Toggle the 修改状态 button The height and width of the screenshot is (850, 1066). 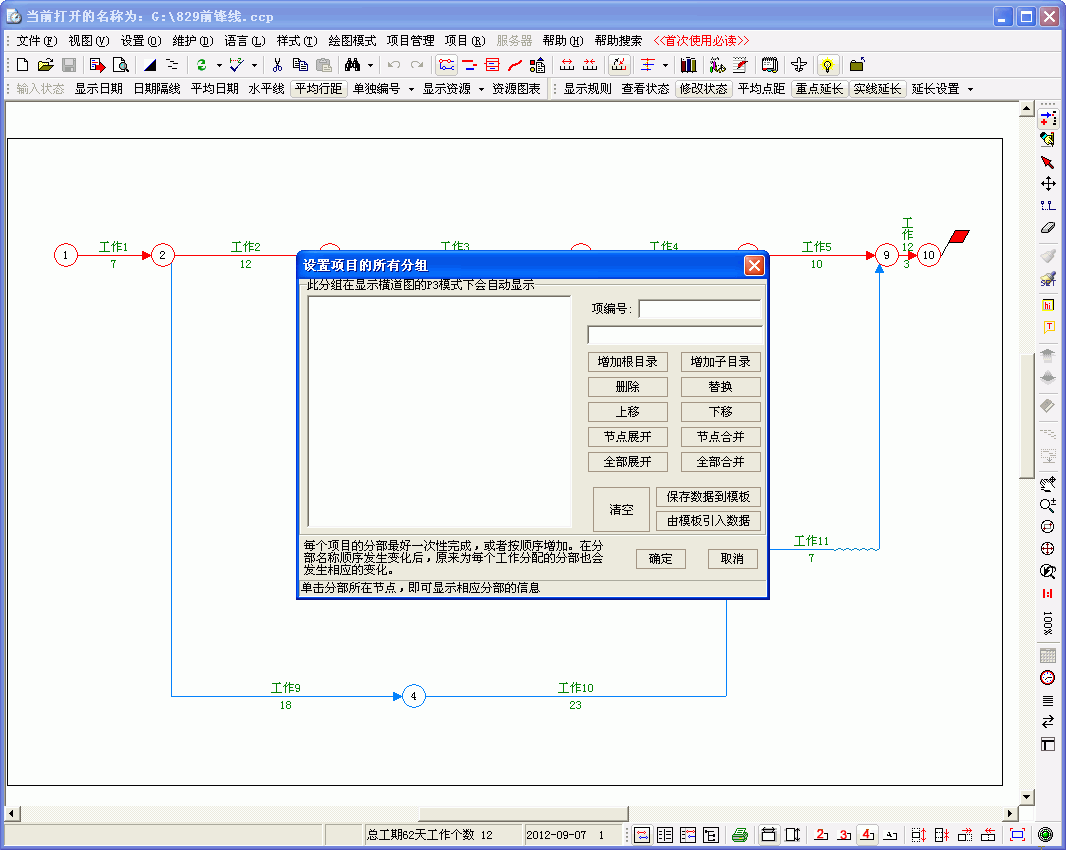pos(704,89)
